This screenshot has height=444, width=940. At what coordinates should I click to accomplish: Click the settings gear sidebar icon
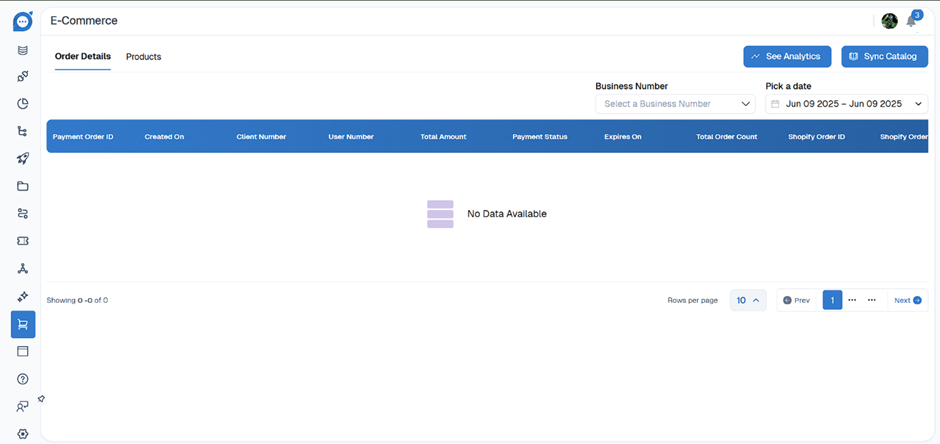pos(22,434)
